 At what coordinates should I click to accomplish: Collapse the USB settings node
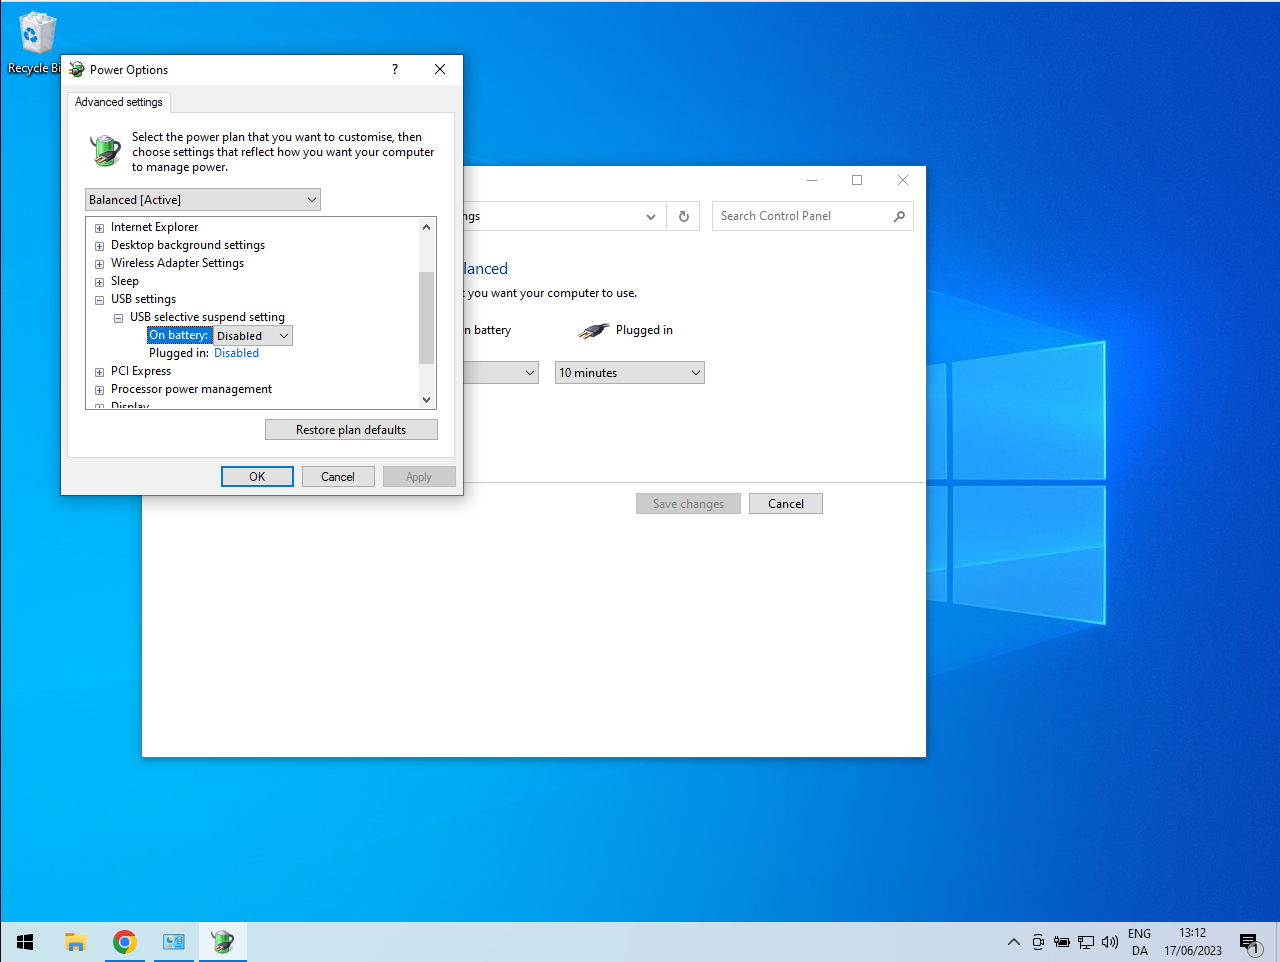tap(99, 300)
